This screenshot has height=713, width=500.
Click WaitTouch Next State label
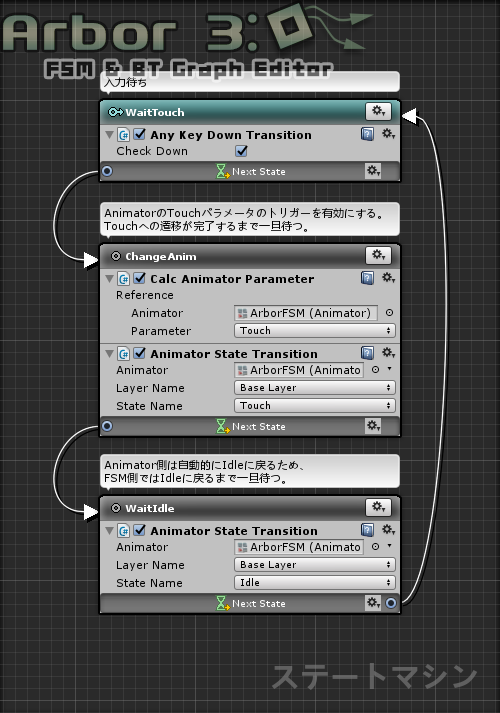pyautogui.click(x=259, y=171)
